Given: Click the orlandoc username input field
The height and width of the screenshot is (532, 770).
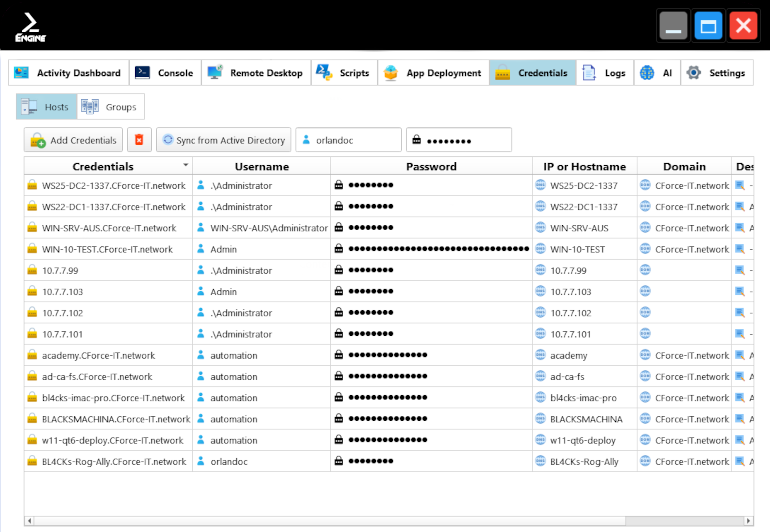Looking at the screenshot, I should point(350,141).
